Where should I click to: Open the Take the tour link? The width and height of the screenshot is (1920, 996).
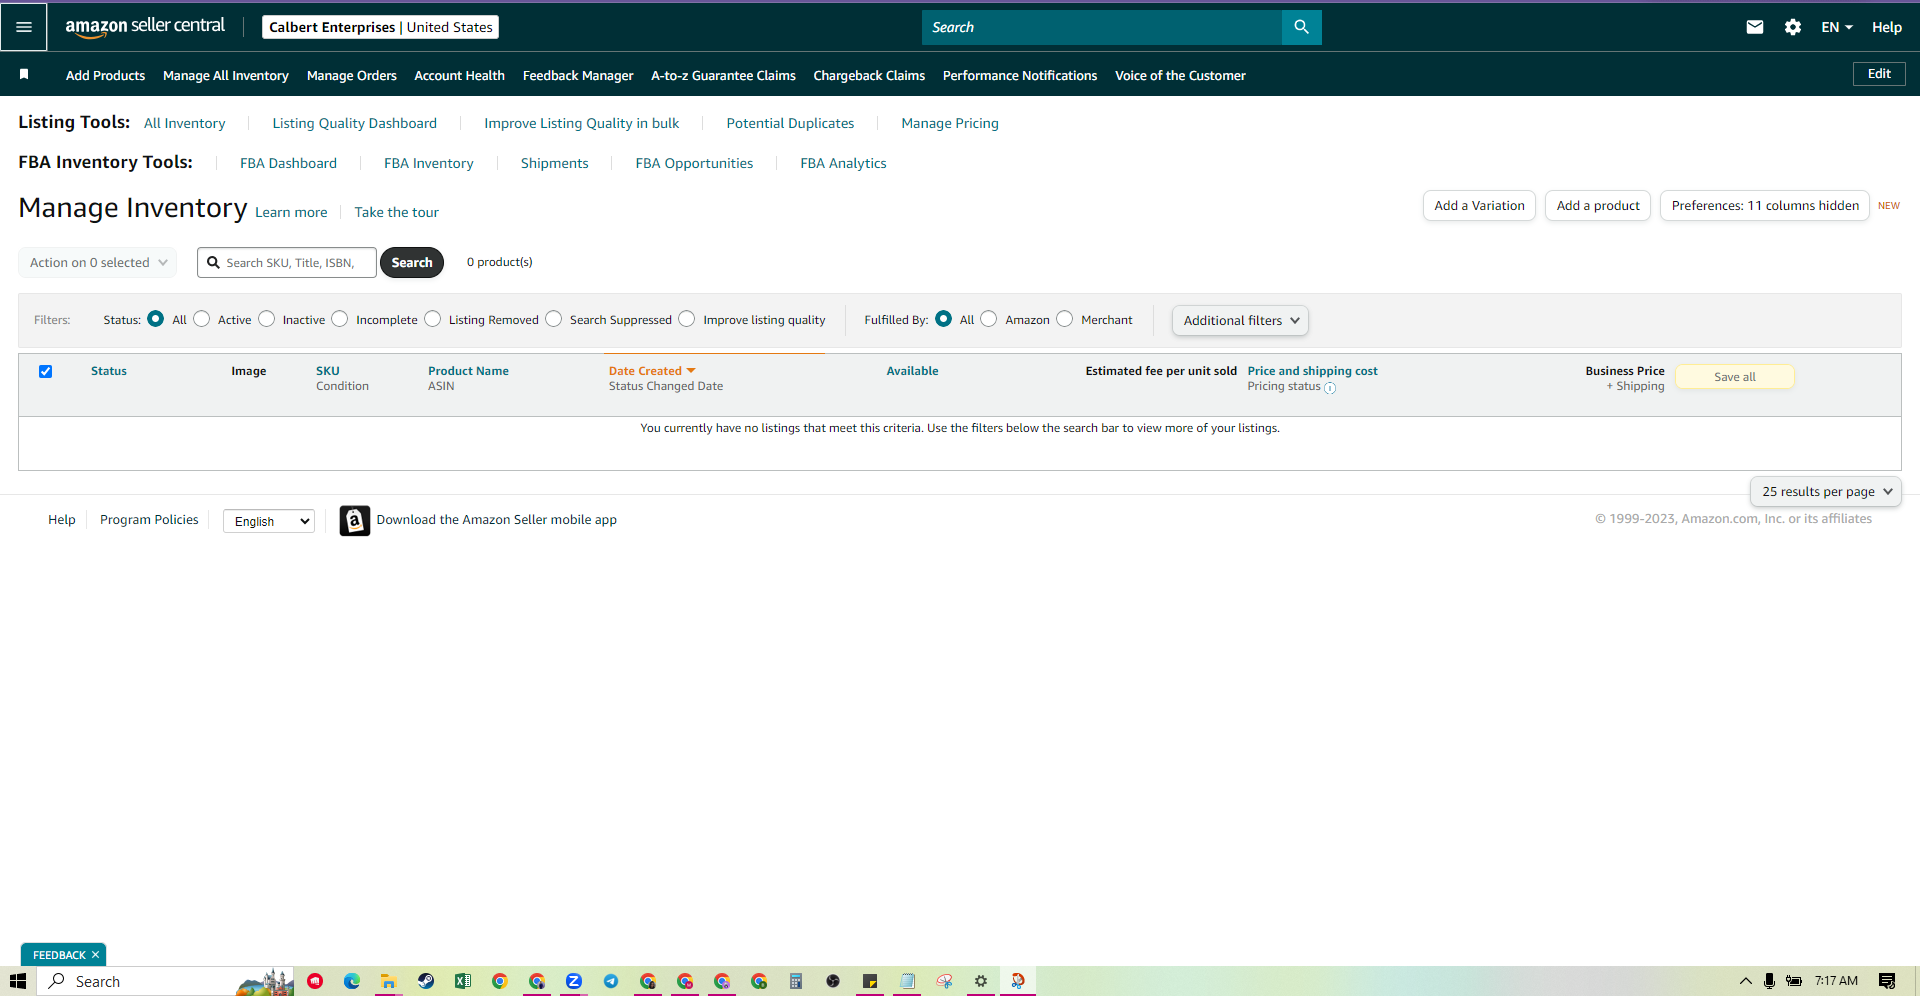pyautogui.click(x=397, y=212)
